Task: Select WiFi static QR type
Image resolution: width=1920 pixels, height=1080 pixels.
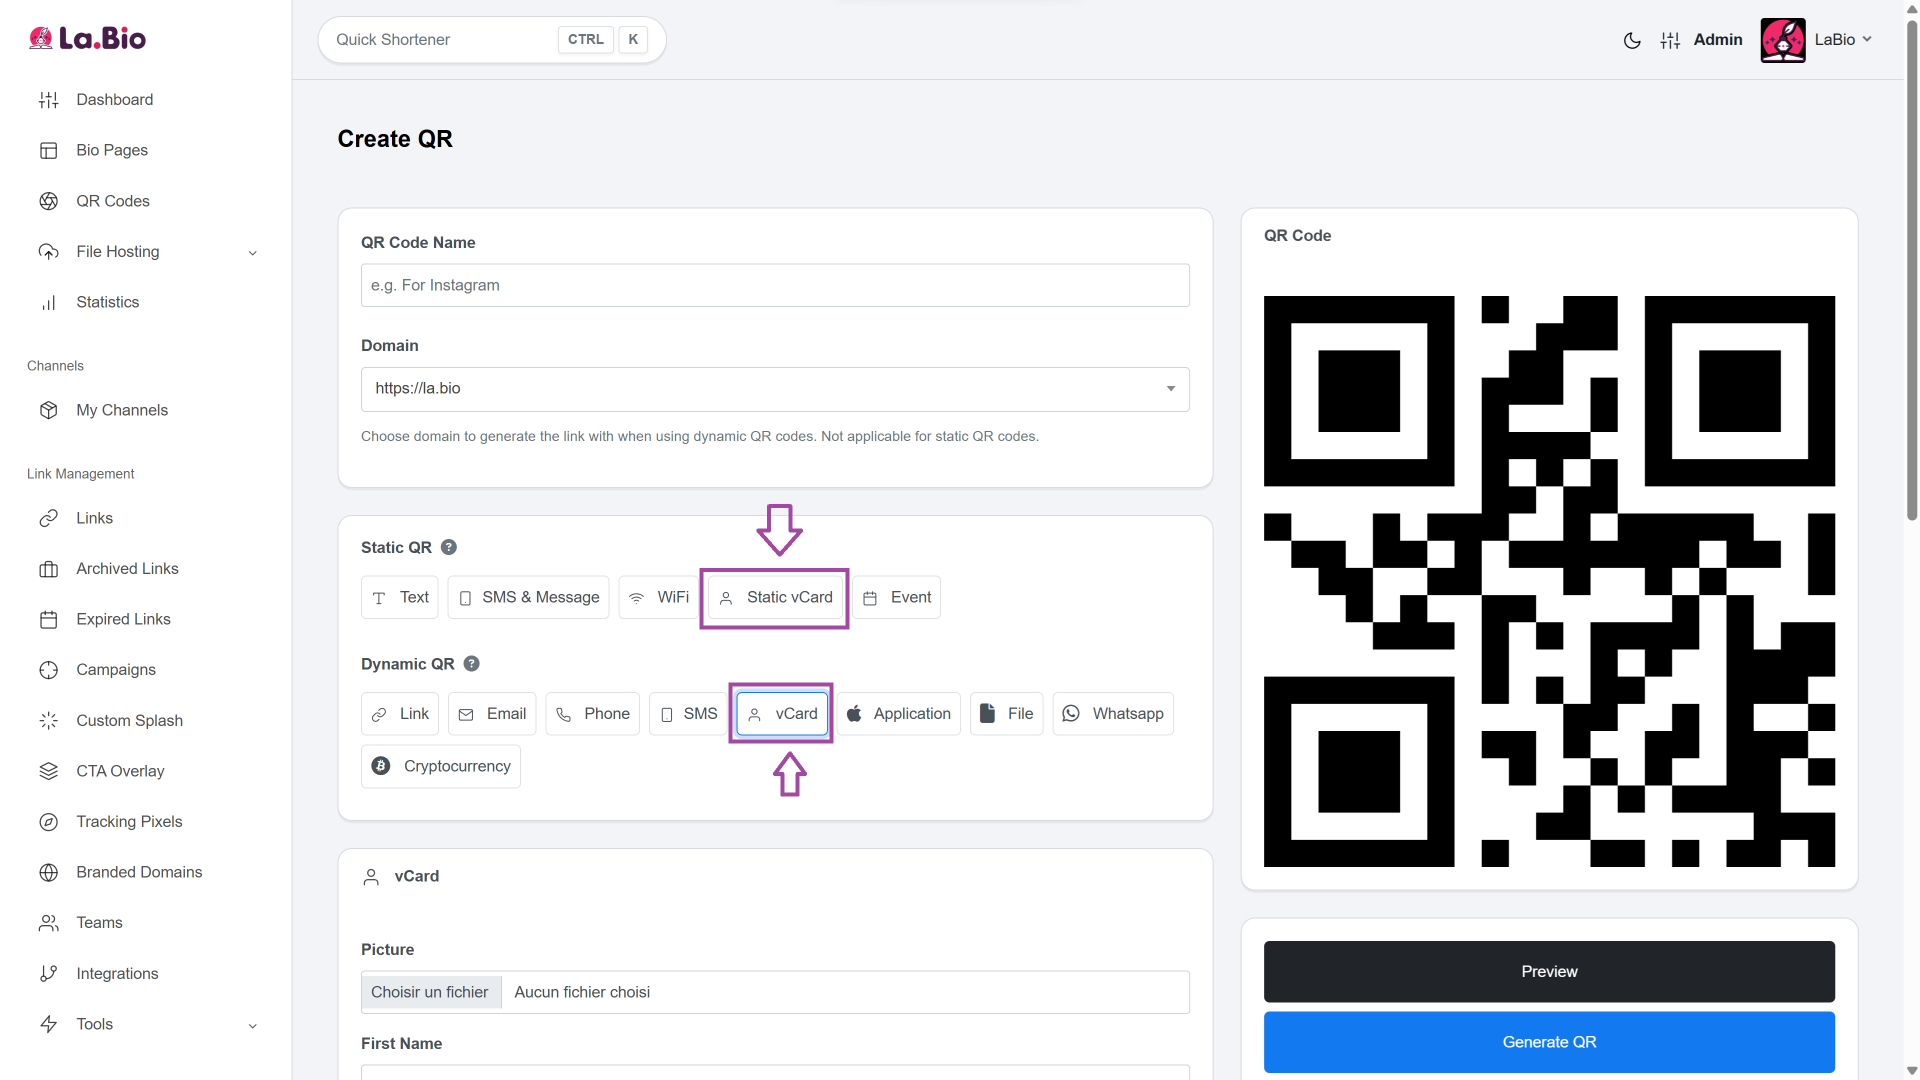Action: point(659,598)
